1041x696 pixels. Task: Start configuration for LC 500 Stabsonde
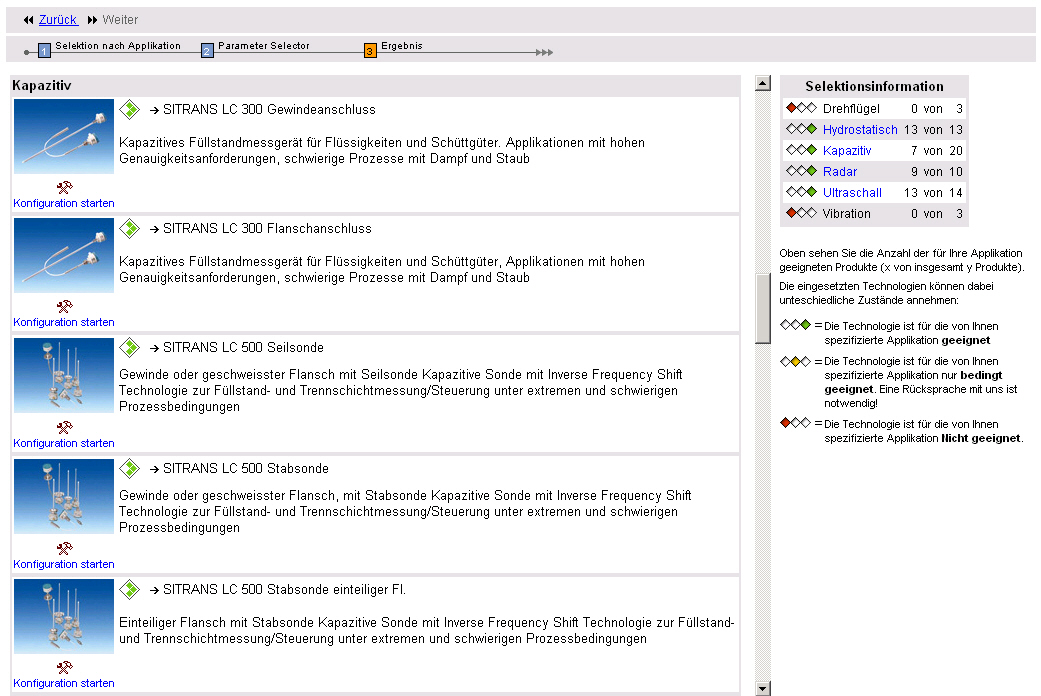[x=64, y=564]
